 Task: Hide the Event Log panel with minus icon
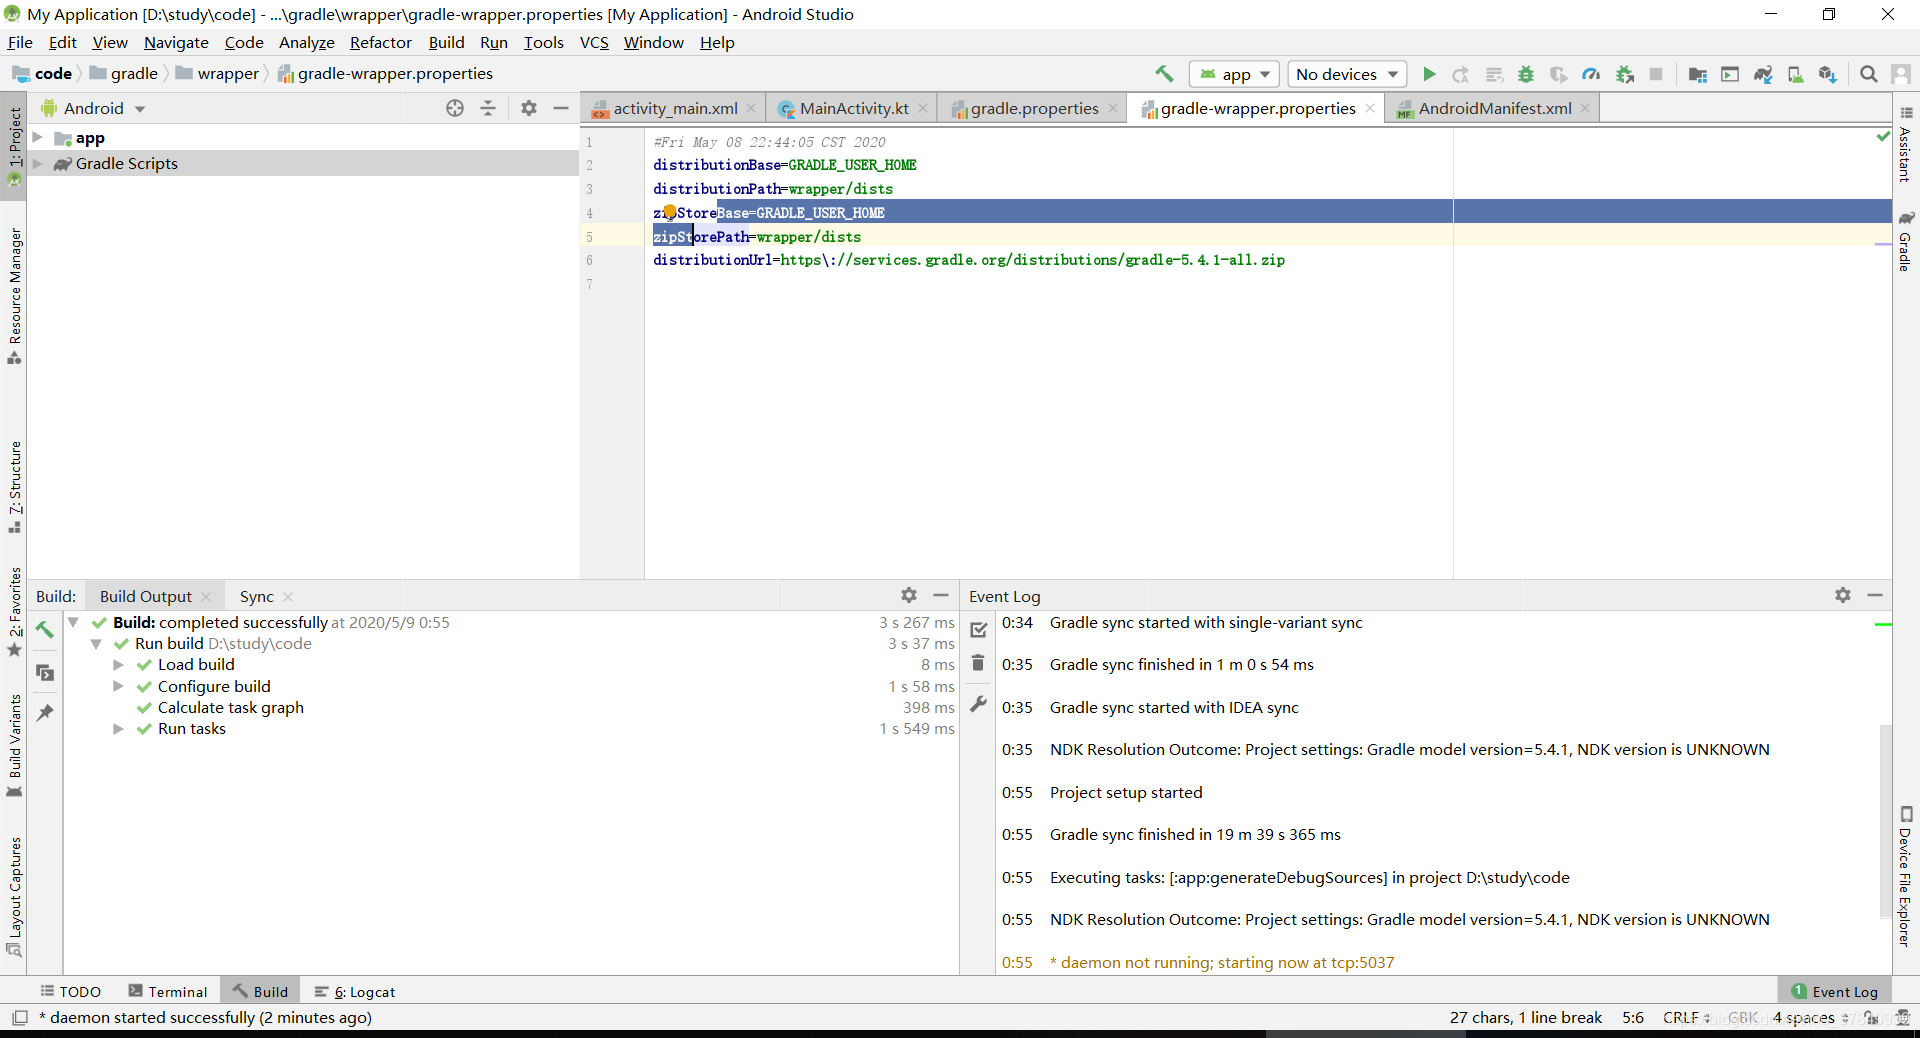pos(1875,595)
